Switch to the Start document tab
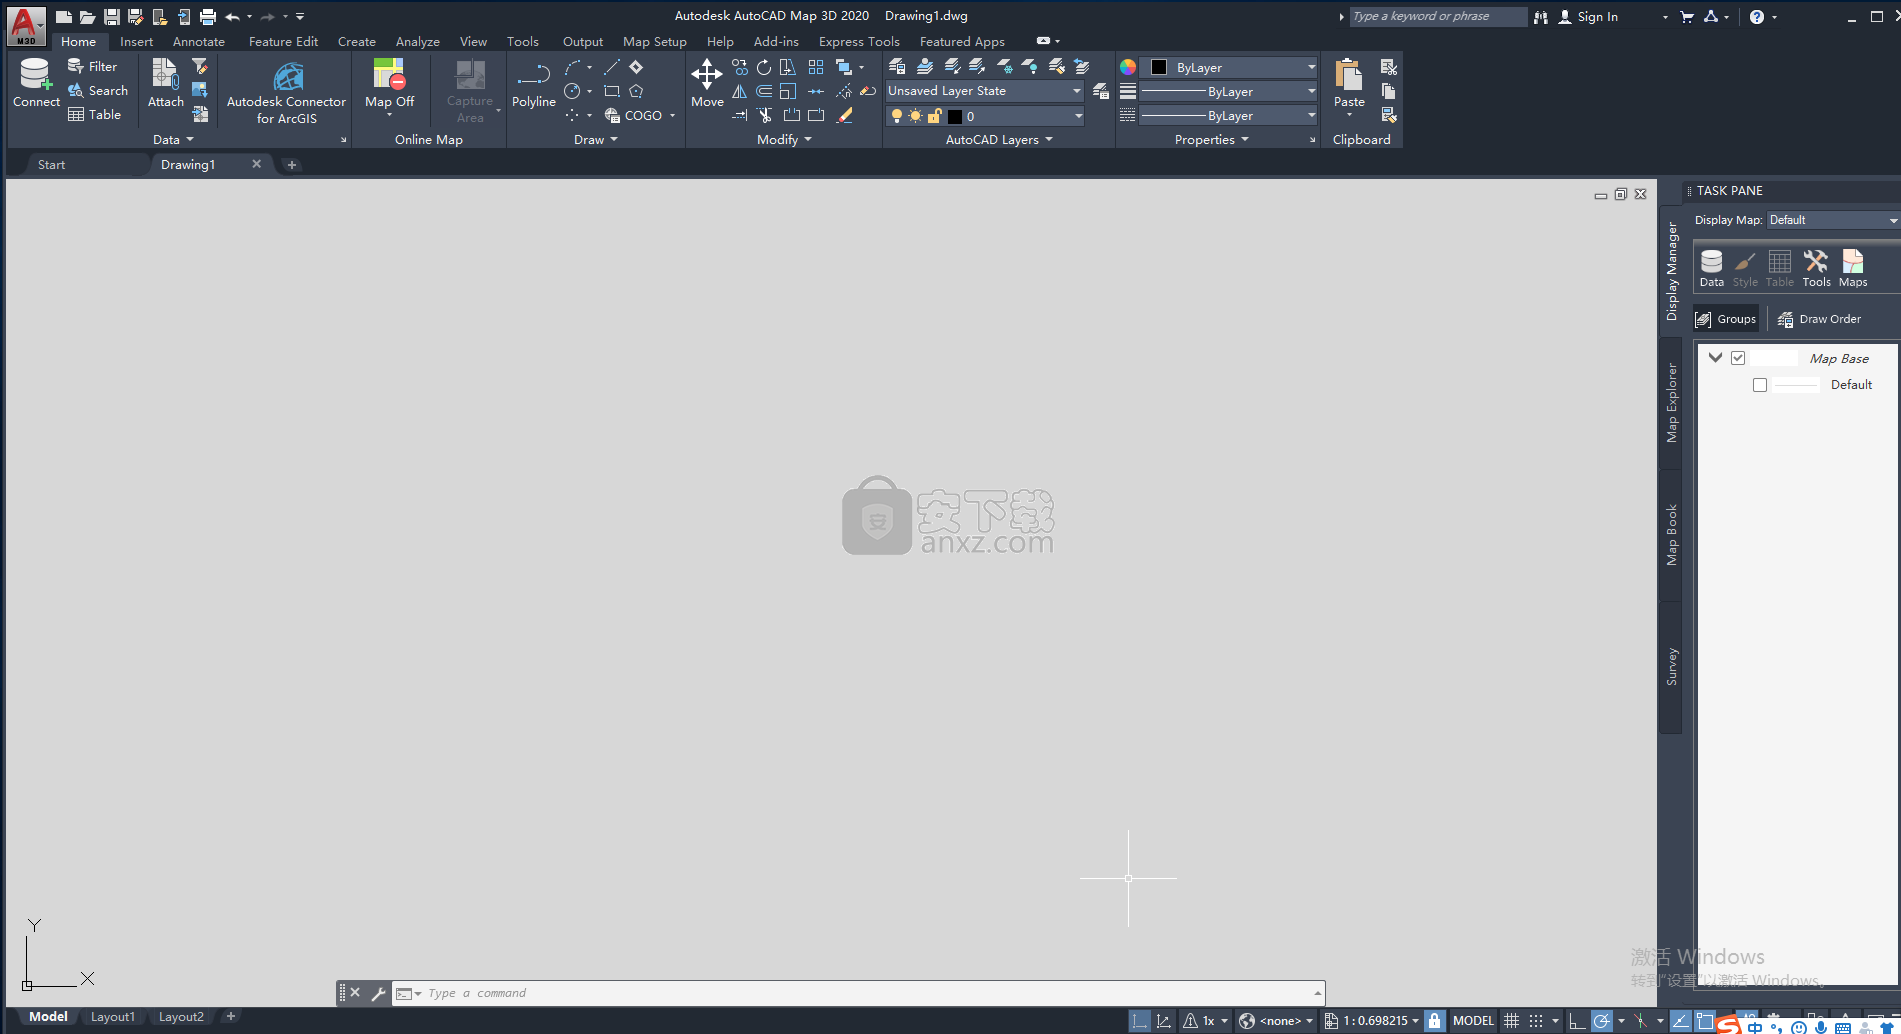Screen dimensions: 1901x1034 (51, 165)
